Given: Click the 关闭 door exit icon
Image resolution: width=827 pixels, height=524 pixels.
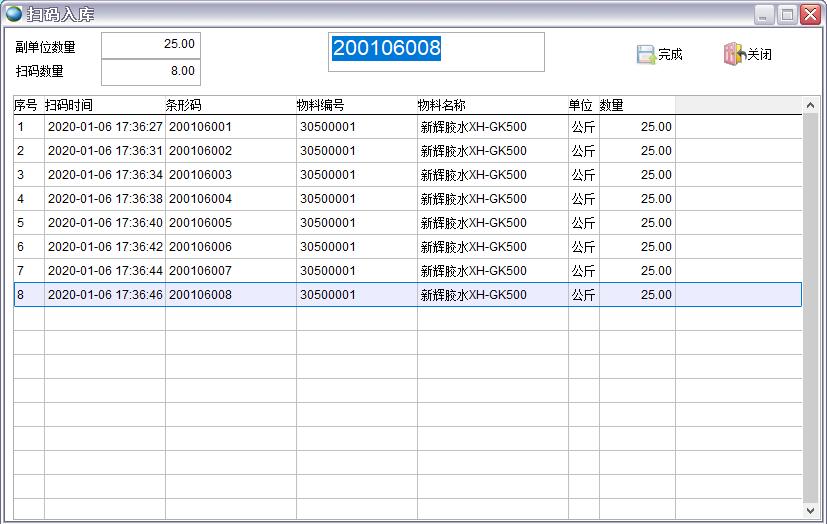Looking at the screenshot, I should (734, 55).
